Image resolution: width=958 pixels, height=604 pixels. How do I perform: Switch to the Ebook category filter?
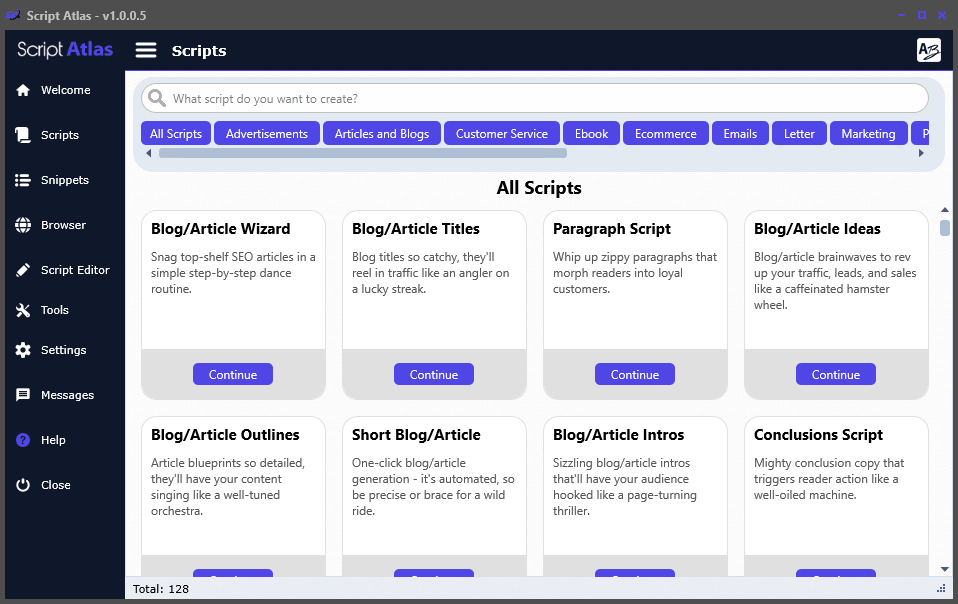point(591,132)
